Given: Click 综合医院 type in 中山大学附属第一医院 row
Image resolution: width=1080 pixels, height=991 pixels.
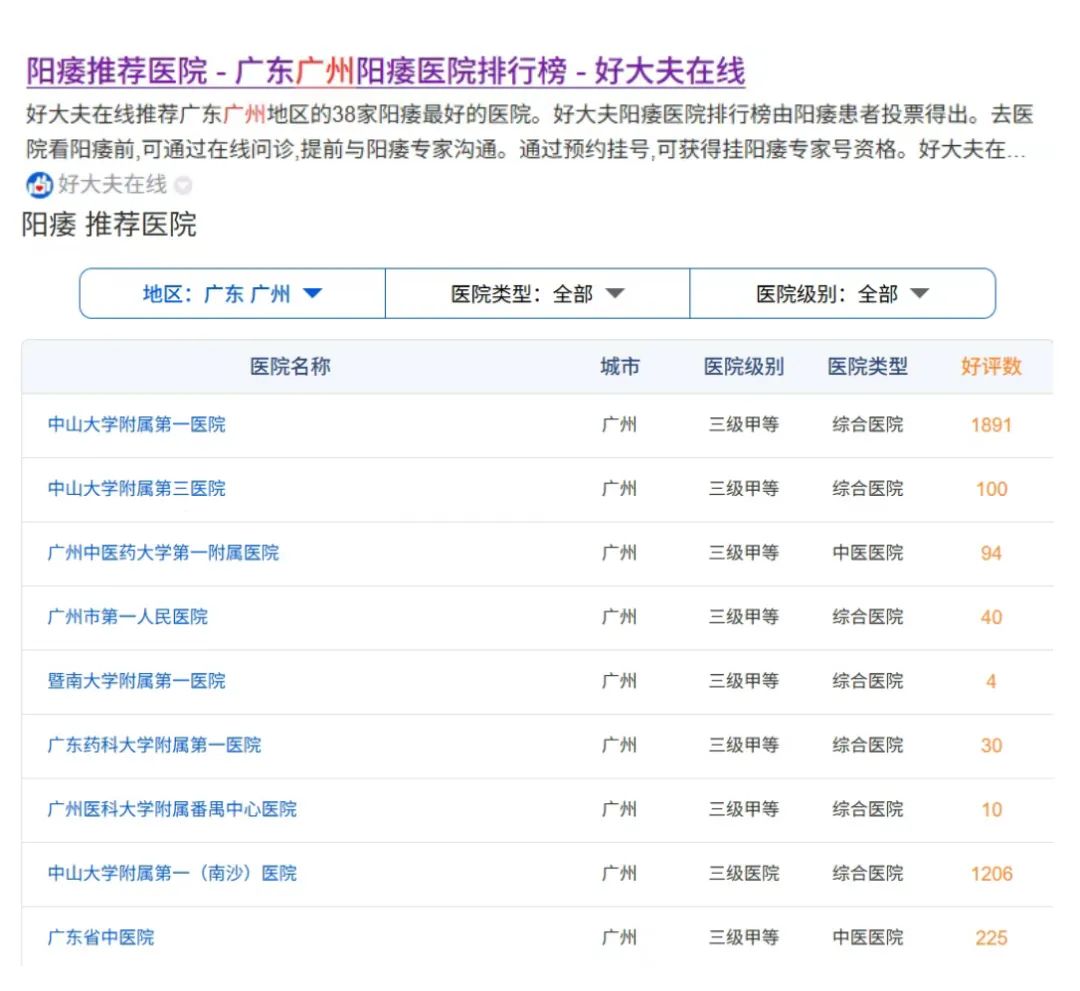Looking at the screenshot, I should pyautogui.click(x=868, y=424).
